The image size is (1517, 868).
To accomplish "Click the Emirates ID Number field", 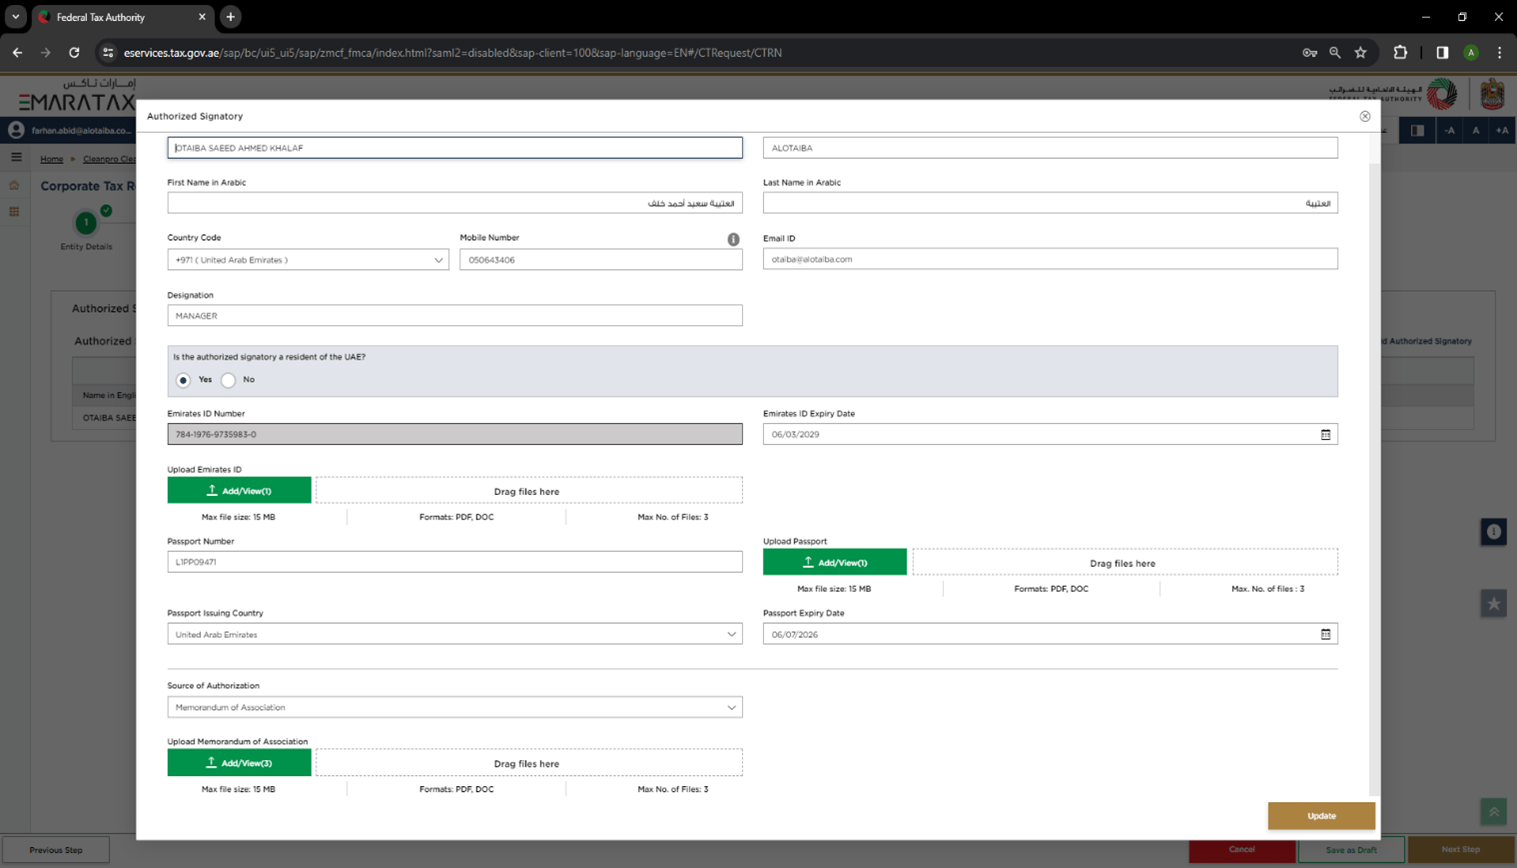I will coord(455,434).
